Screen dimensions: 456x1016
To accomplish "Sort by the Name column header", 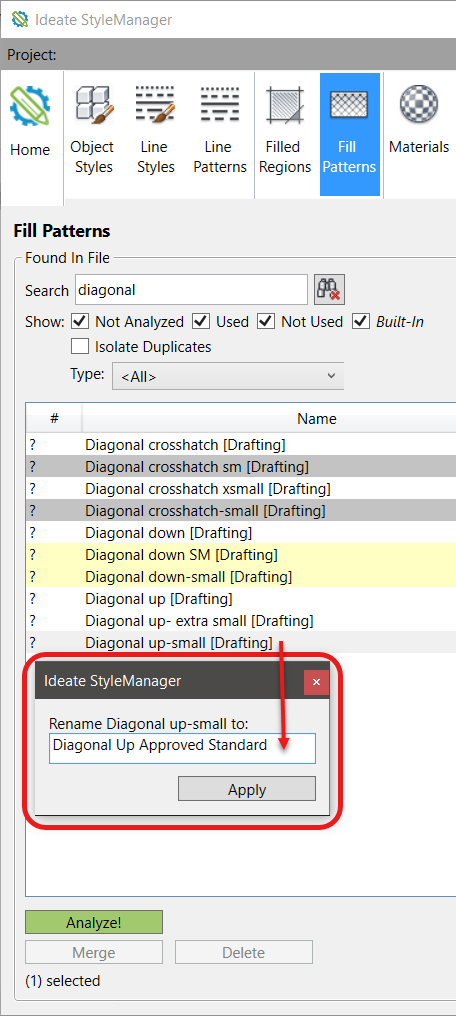I will pyautogui.click(x=317, y=419).
